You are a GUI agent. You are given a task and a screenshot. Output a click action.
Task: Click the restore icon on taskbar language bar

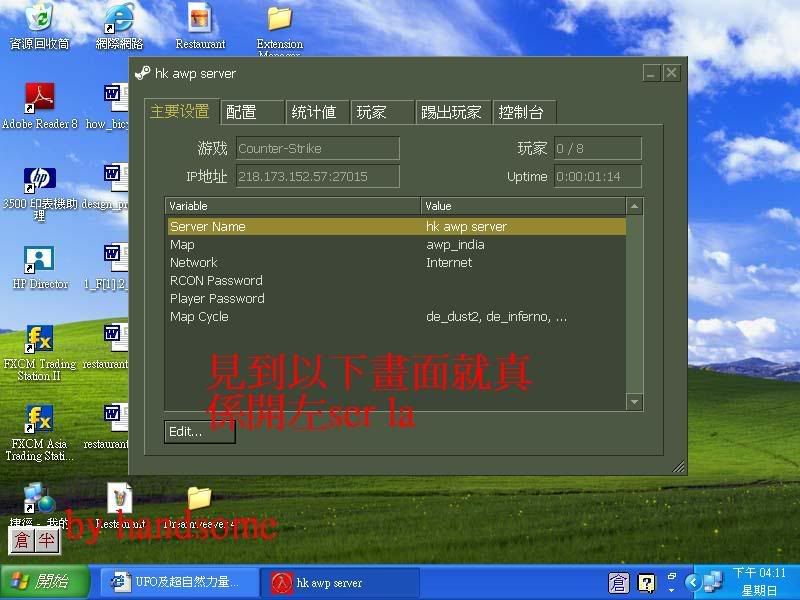coord(671,576)
